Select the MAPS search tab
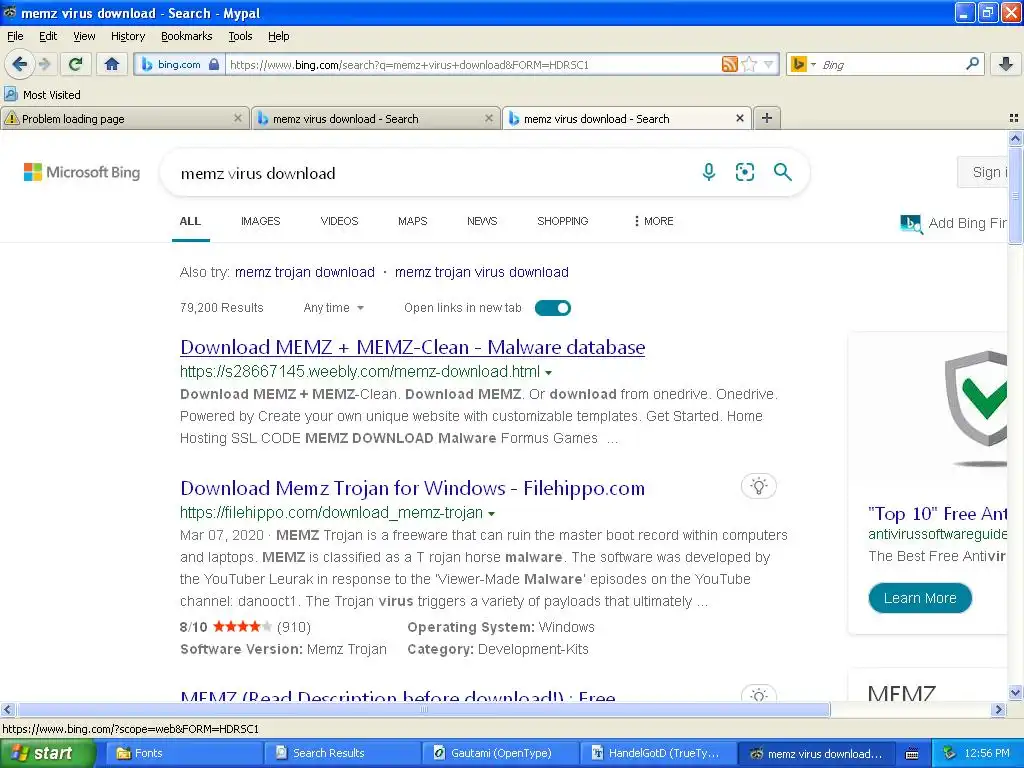Screen dimensions: 1024x768 [413, 221]
